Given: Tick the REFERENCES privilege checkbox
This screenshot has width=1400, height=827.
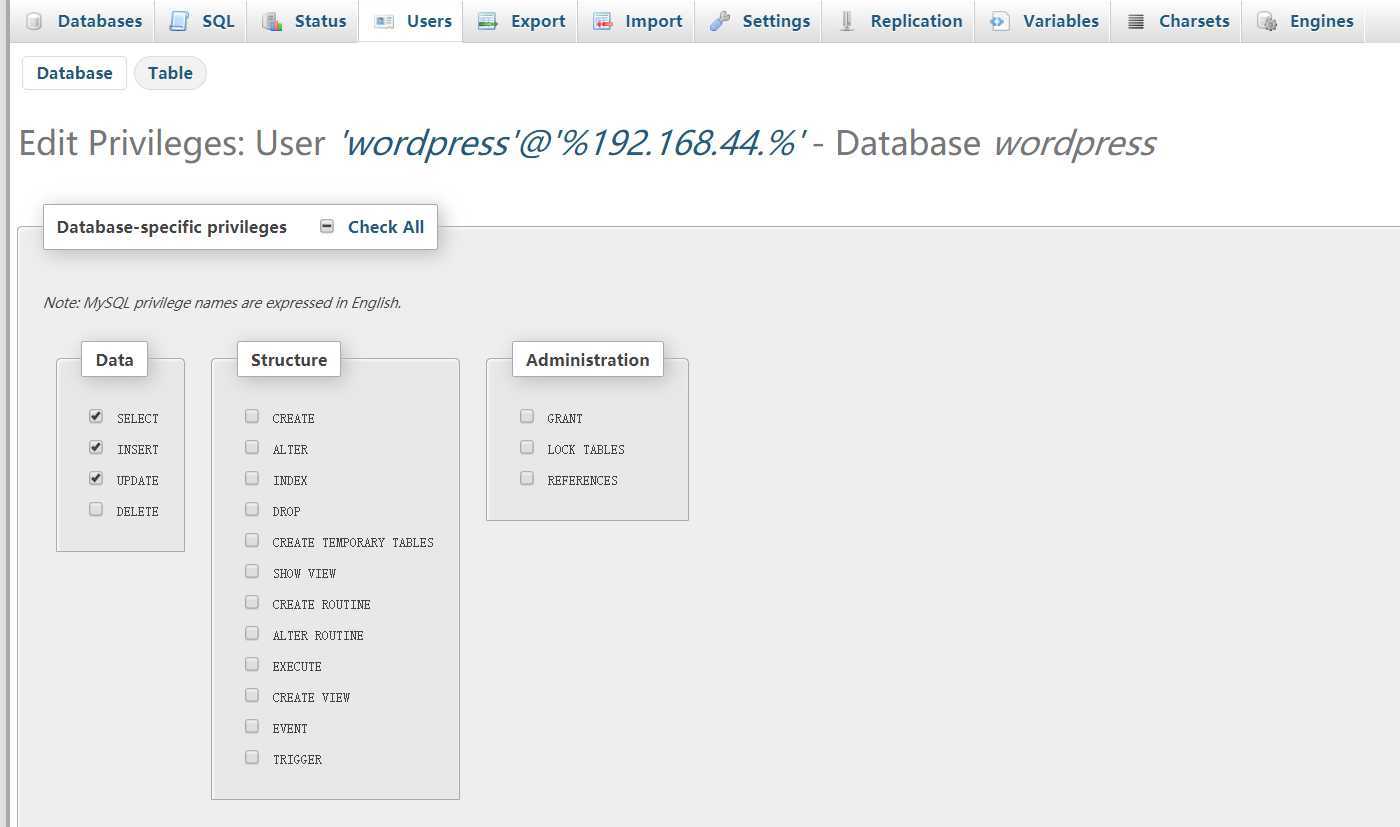Looking at the screenshot, I should click(x=527, y=478).
